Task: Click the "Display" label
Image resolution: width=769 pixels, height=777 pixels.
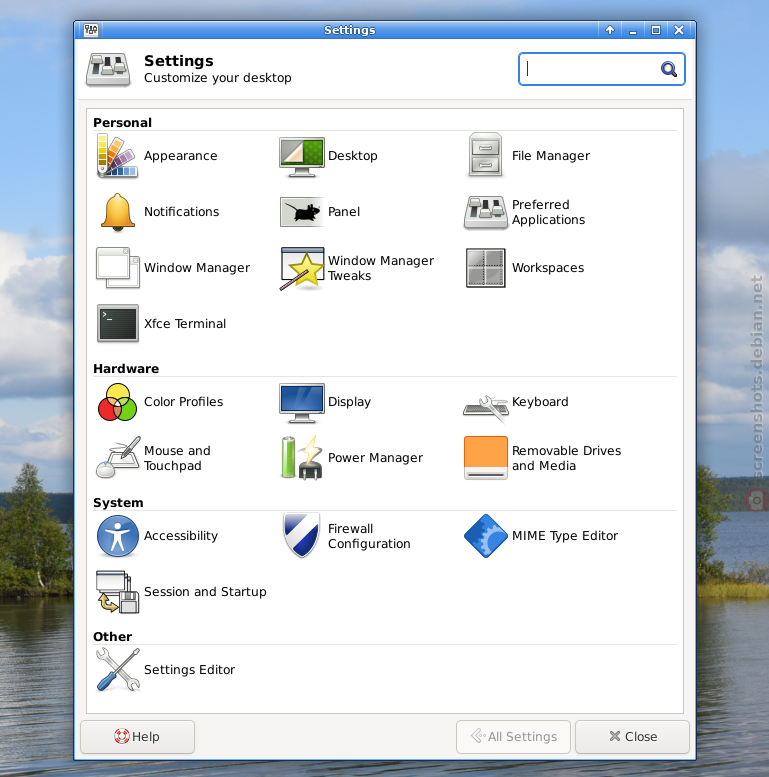Action: (x=349, y=401)
